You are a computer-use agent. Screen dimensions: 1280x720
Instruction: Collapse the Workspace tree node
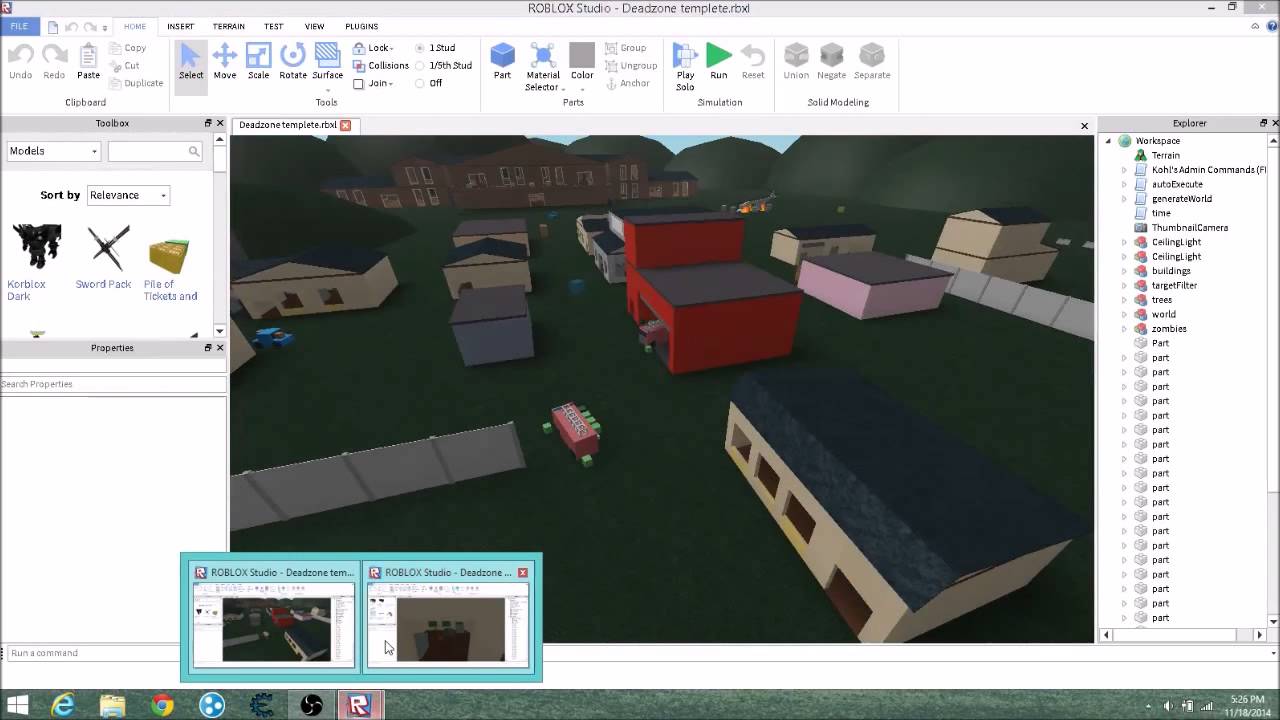click(x=1108, y=141)
